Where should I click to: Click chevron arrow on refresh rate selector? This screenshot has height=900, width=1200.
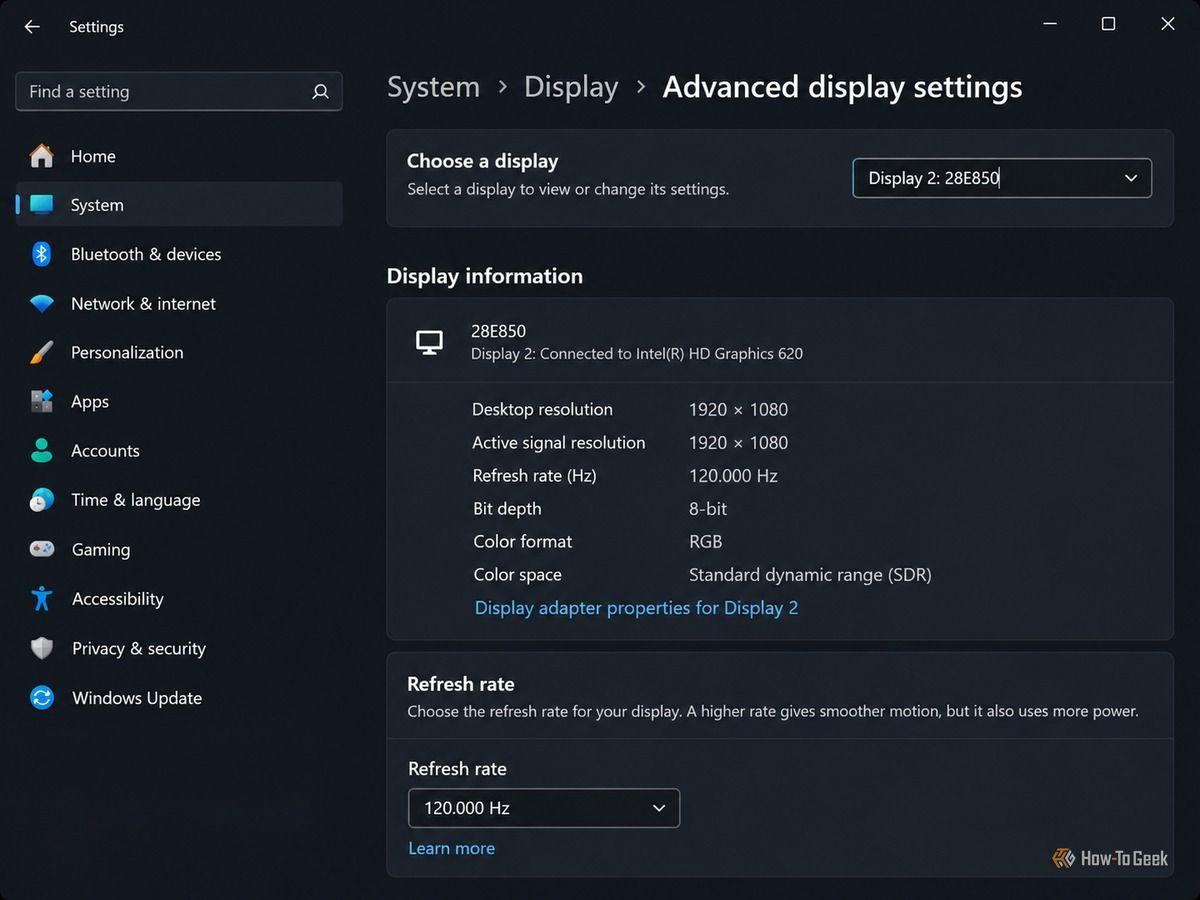coord(659,808)
